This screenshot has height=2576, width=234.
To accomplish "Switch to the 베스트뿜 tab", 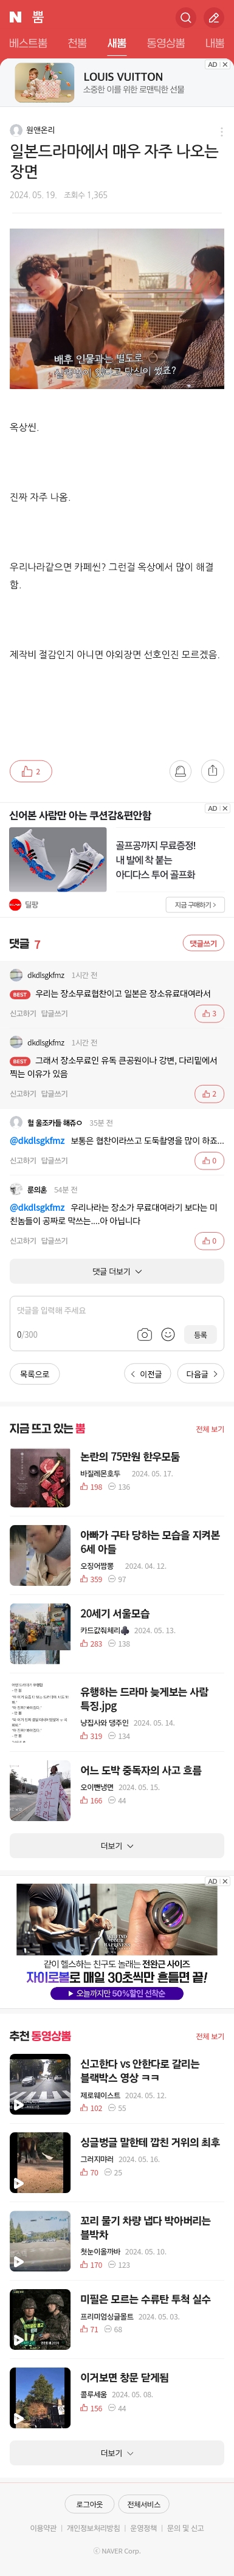I will pos(28,43).
